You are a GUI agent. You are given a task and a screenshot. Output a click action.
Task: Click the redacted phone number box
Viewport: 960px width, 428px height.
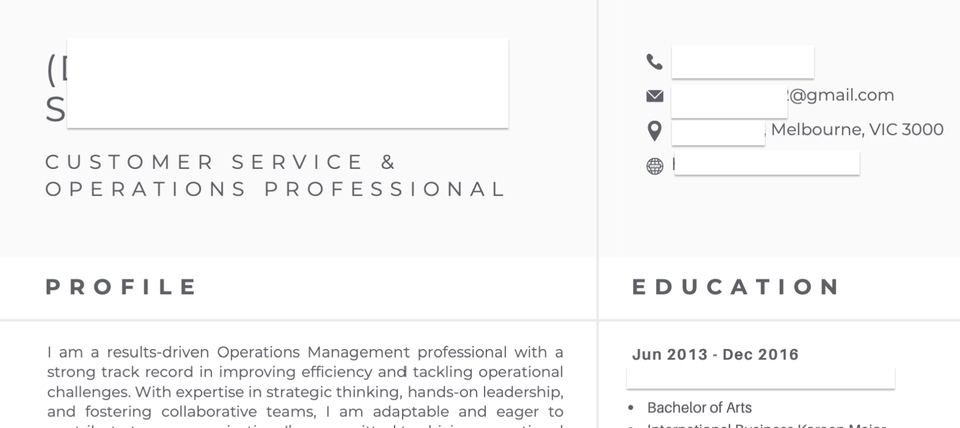pos(743,62)
